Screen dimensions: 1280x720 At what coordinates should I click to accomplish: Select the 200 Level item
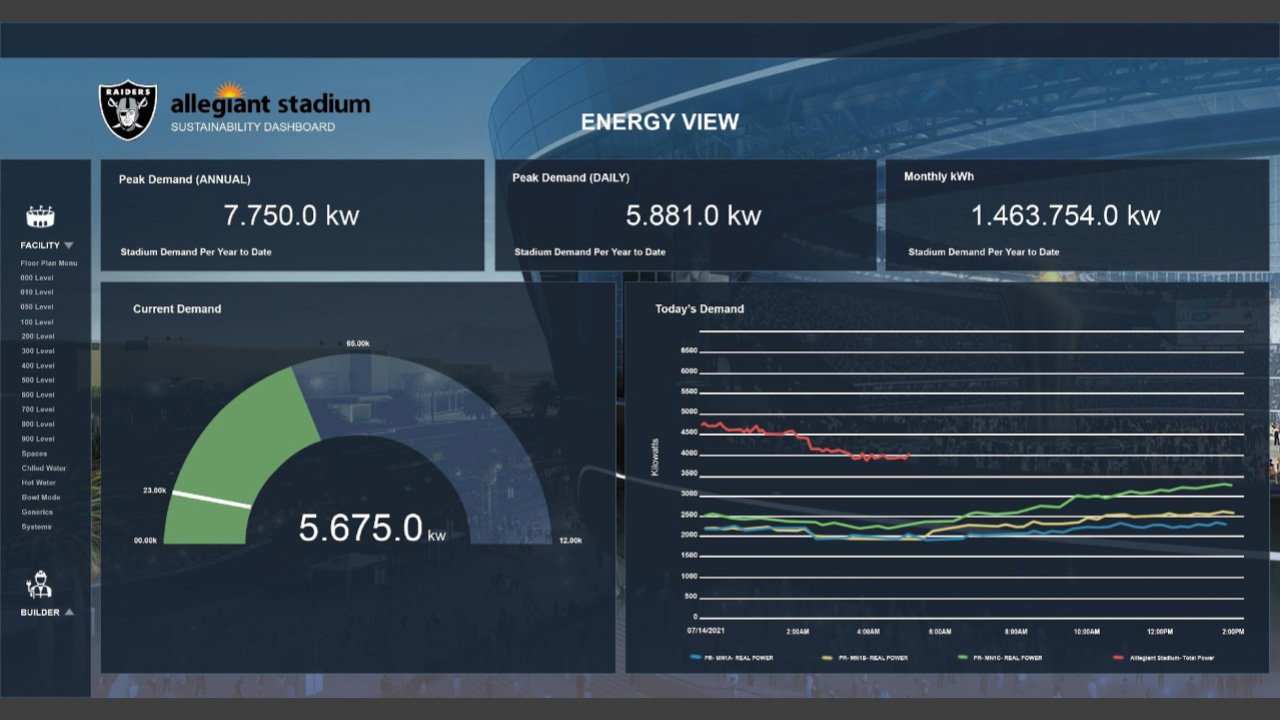coord(37,336)
